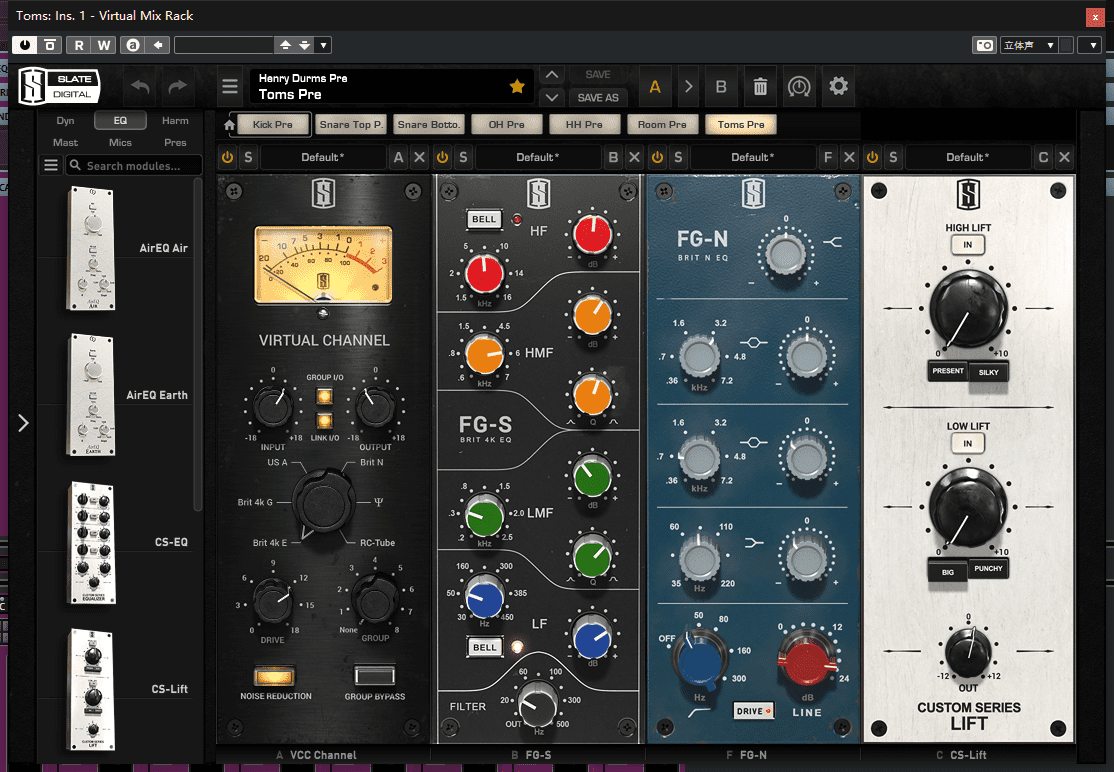Toggle the HF Bell button on FG-S
Image resolution: width=1114 pixels, height=772 pixels.
[x=484, y=219]
